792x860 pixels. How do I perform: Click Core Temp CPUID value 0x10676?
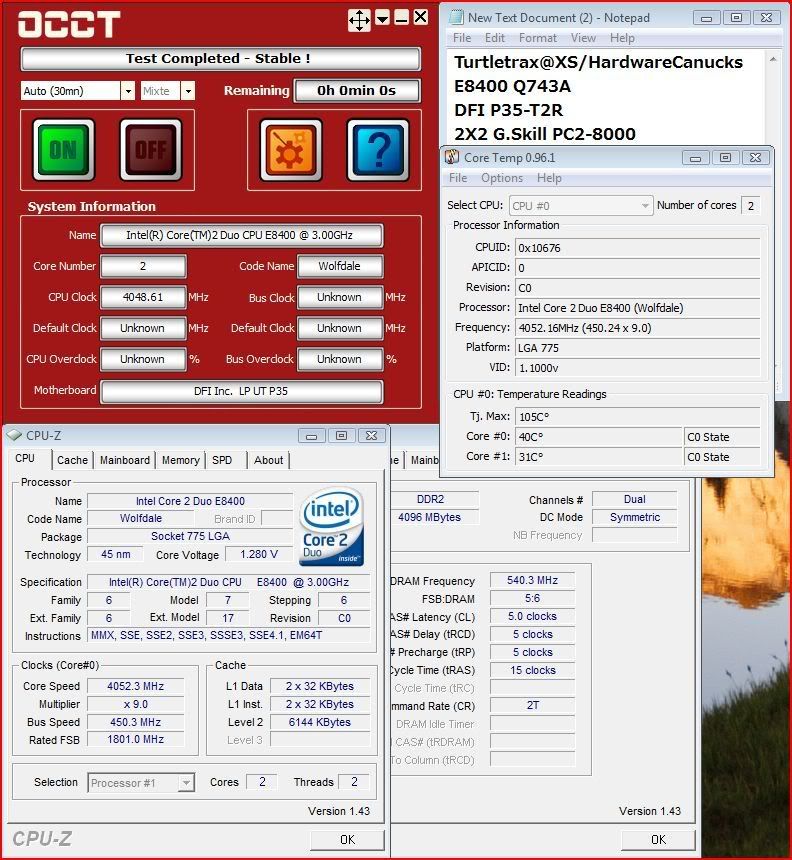pyautogui.click(x=637, y=248)
